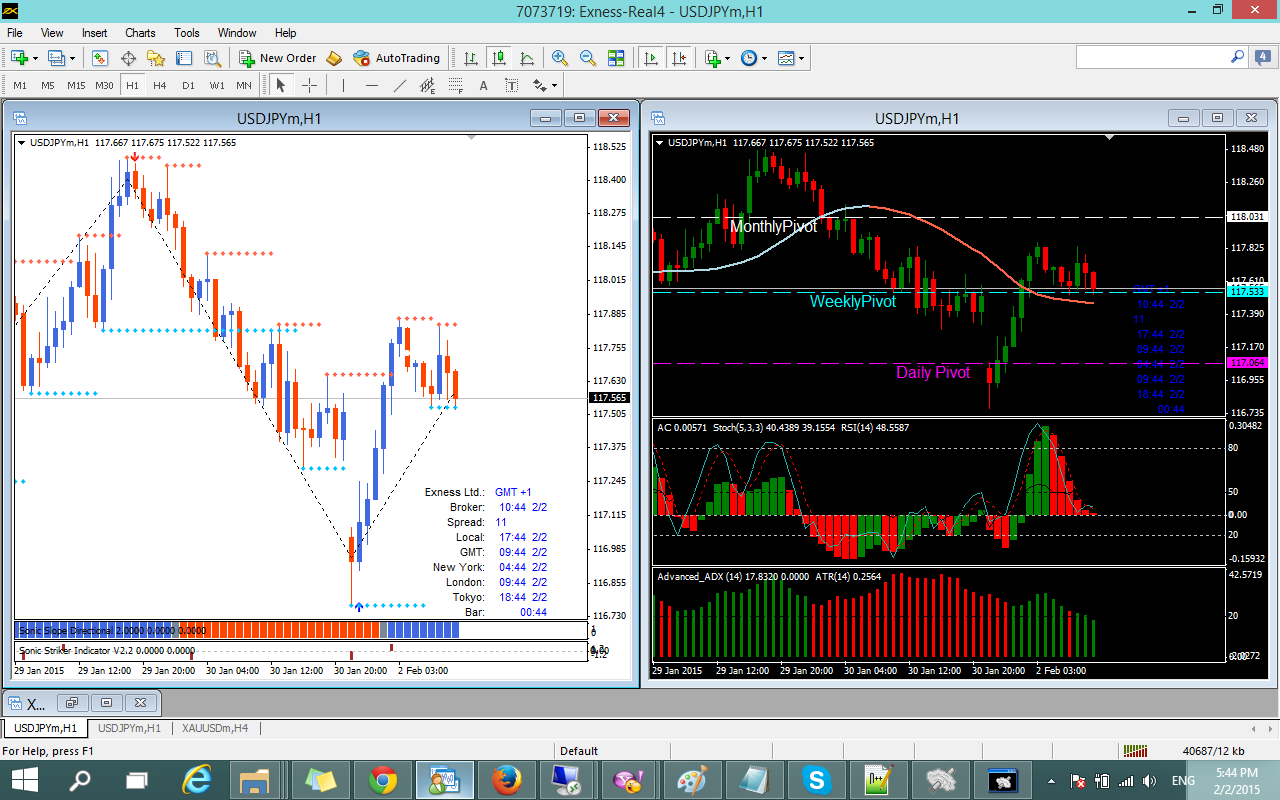Viewport: 1280px width, 800px height.
Task: Open the Navigator panel icon
Action: (x=156, y=58)
